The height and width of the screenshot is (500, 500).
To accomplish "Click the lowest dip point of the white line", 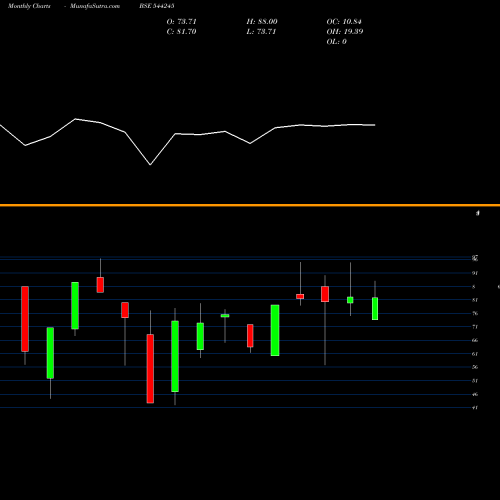I will (x=150, y=164).
